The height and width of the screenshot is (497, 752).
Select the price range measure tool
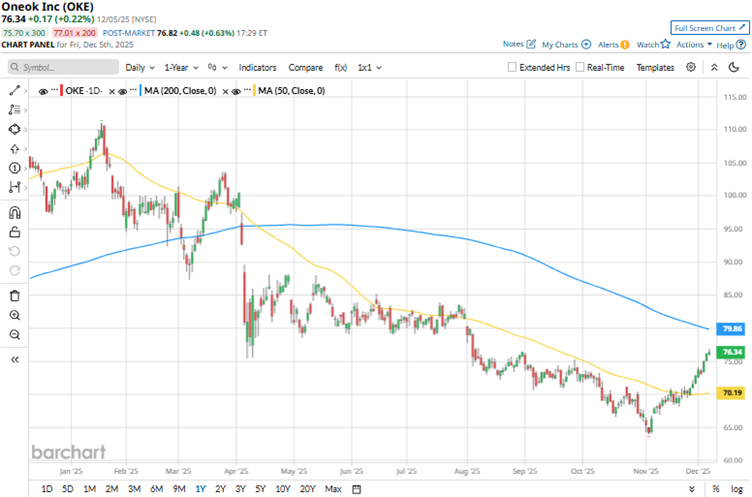point(14,187)
